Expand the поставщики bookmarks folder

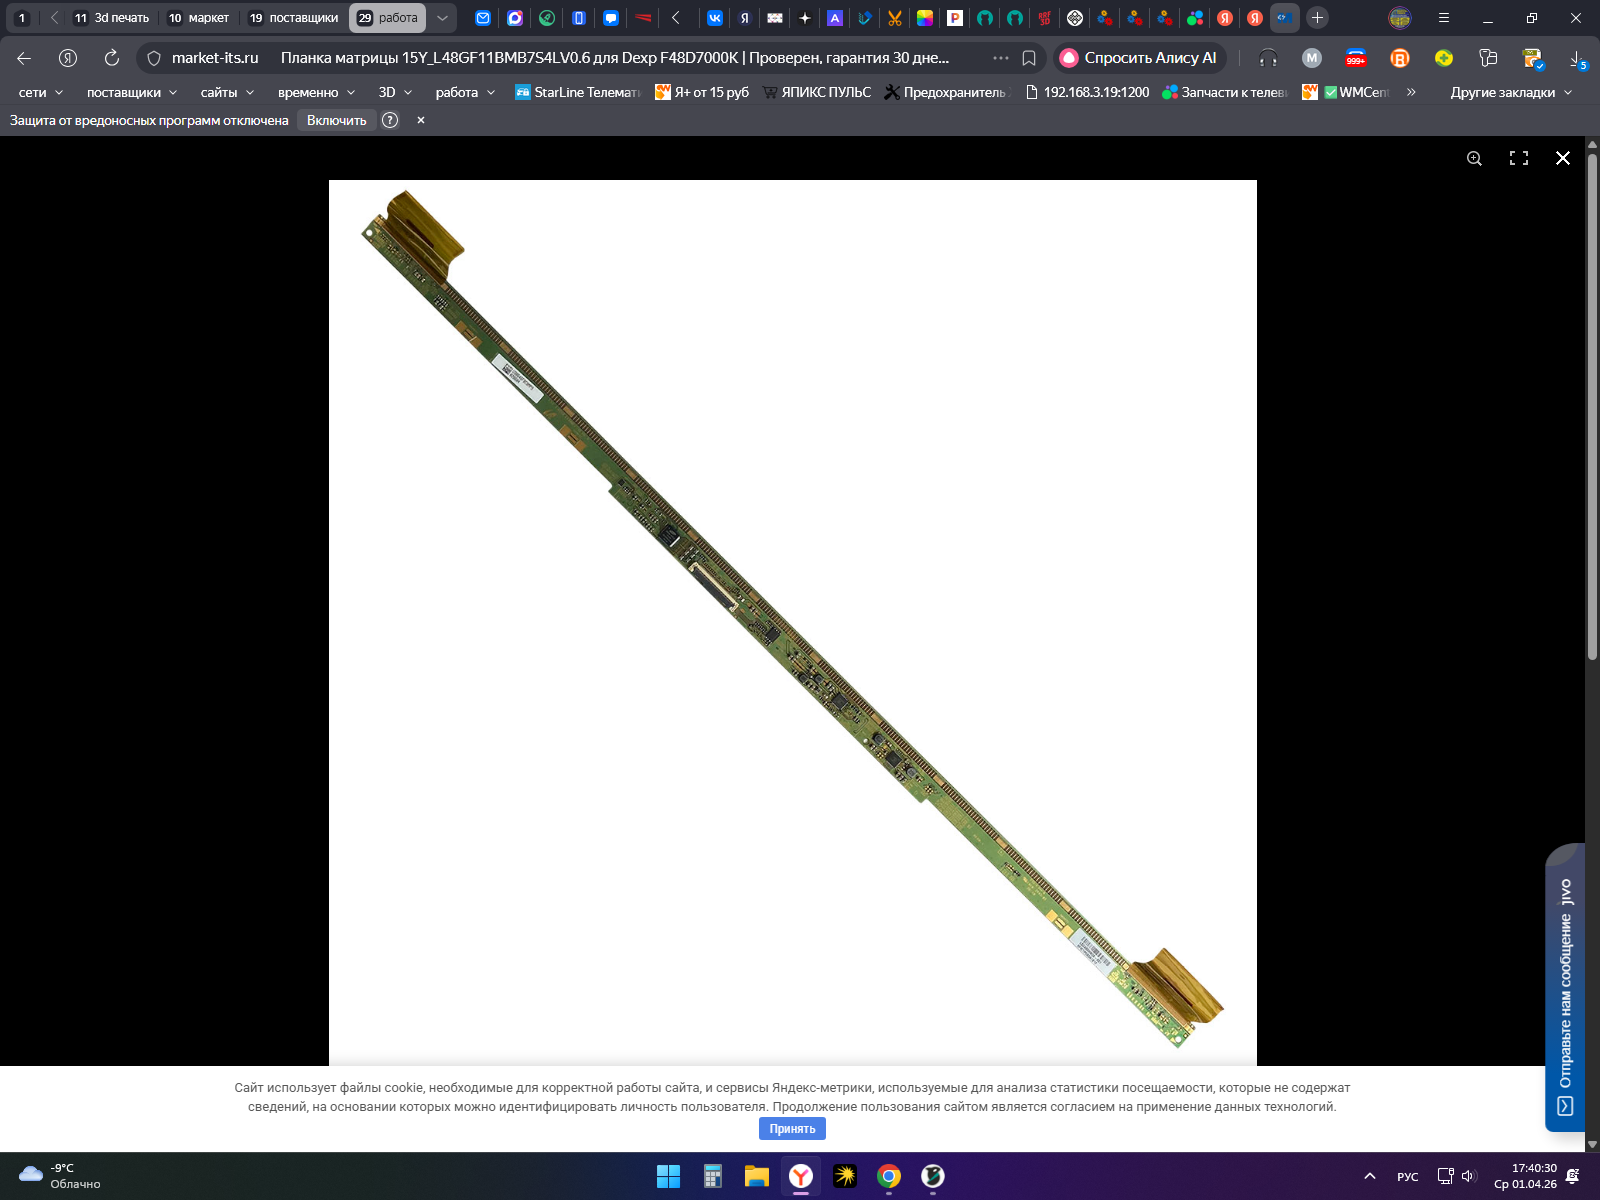click(x=132, y=92)
